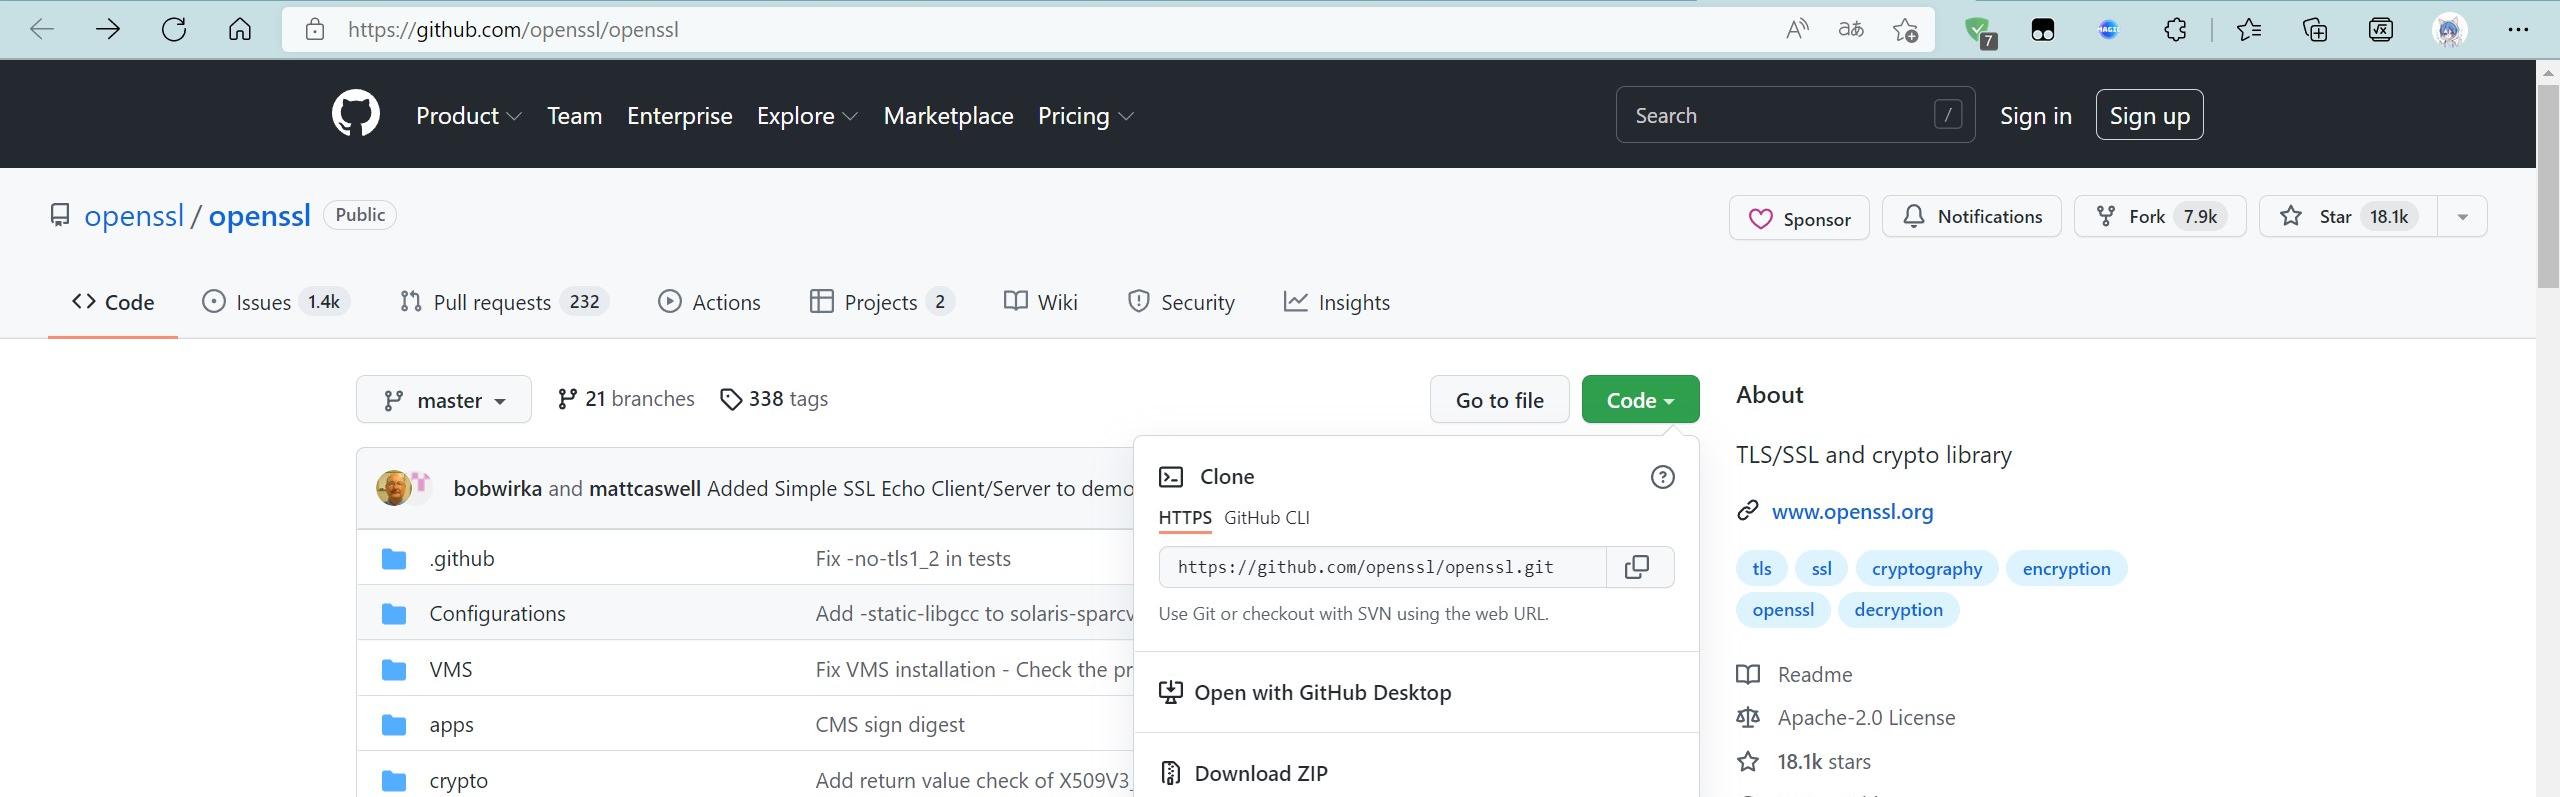Open the Projects tab

coord(882,302)
